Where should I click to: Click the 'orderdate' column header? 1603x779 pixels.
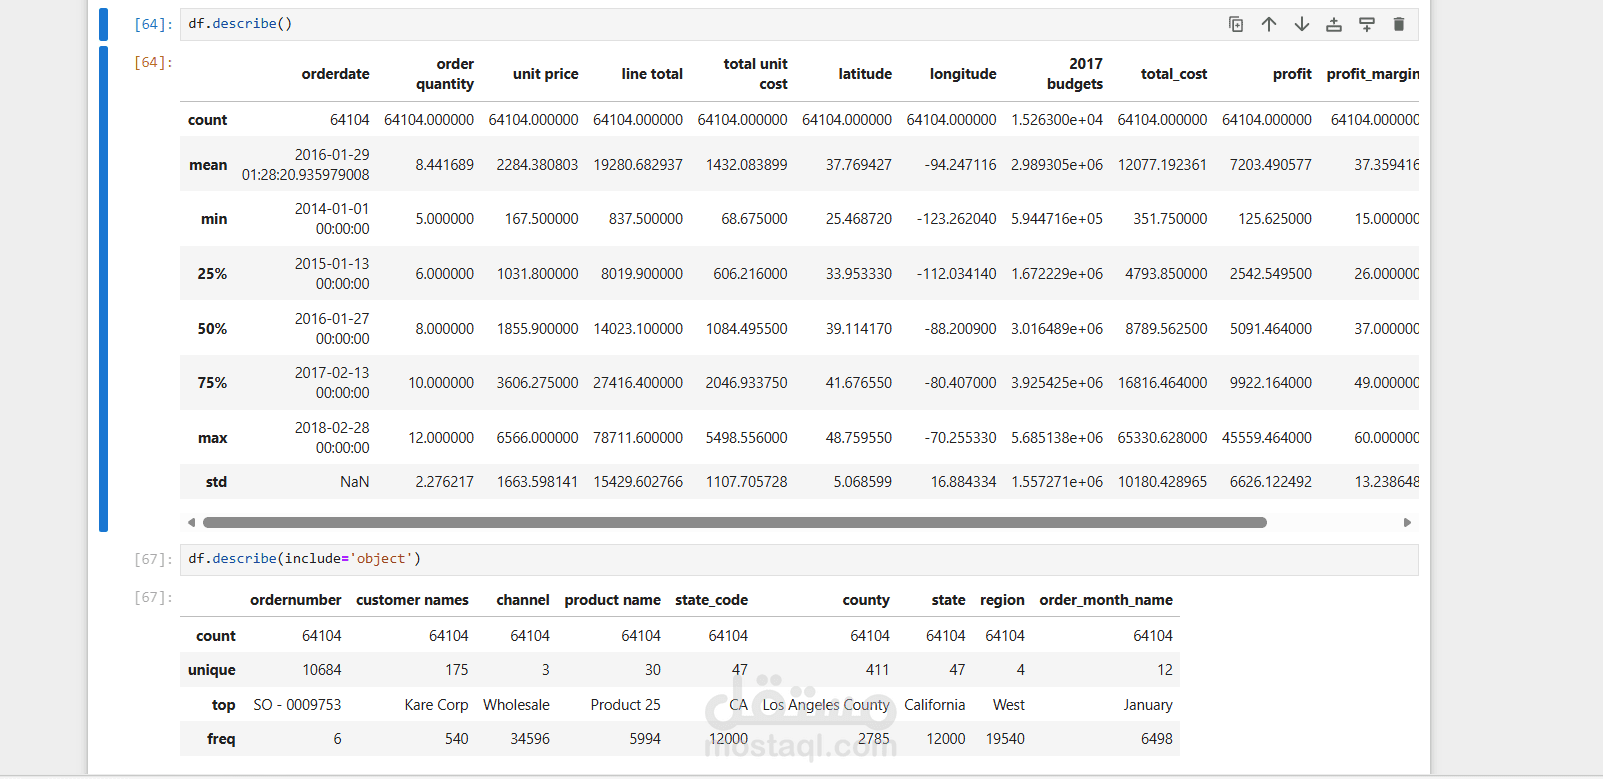[335, 74]
